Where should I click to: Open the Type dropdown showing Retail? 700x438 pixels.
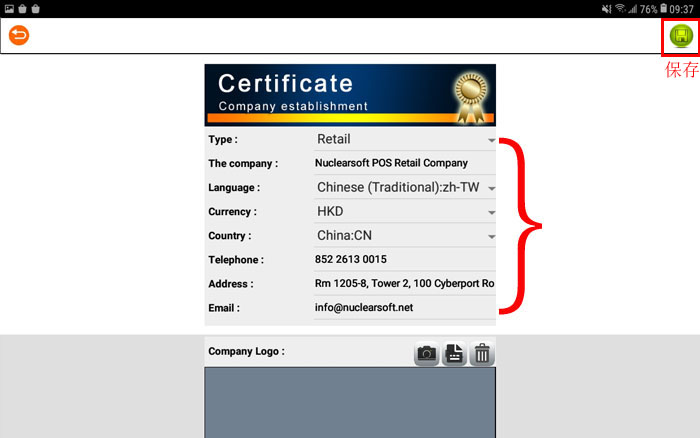[404, 139]
